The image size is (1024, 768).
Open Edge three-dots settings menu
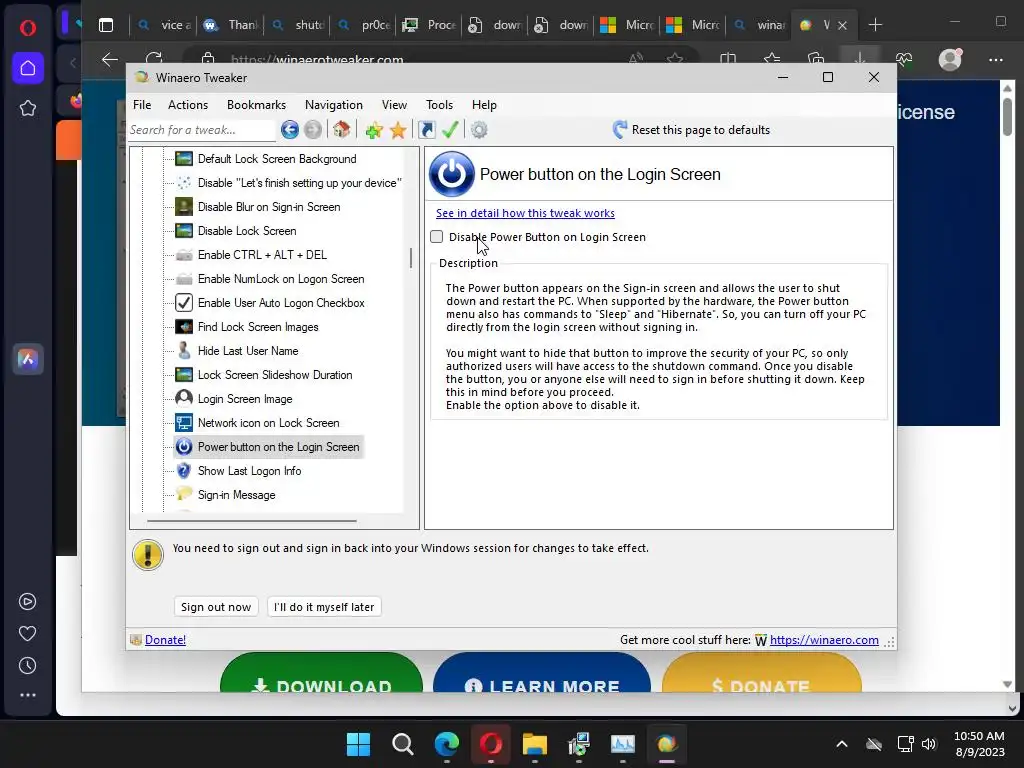point(995,60)
